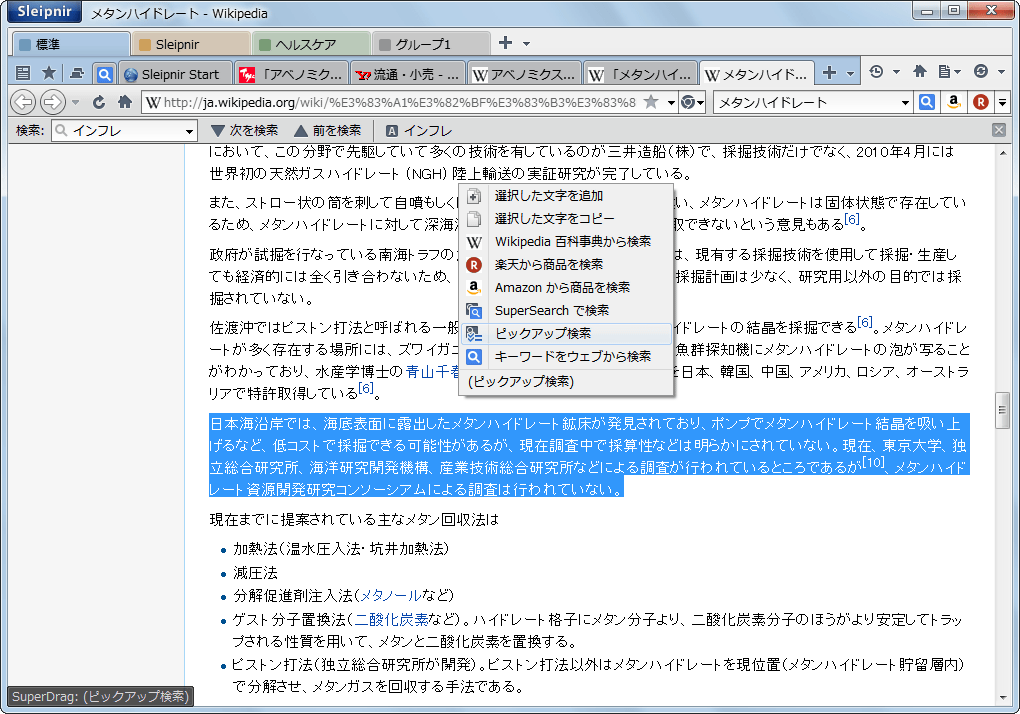
Task: Expand the sync icon dropdown arrow
Action: coord(1001,72)
